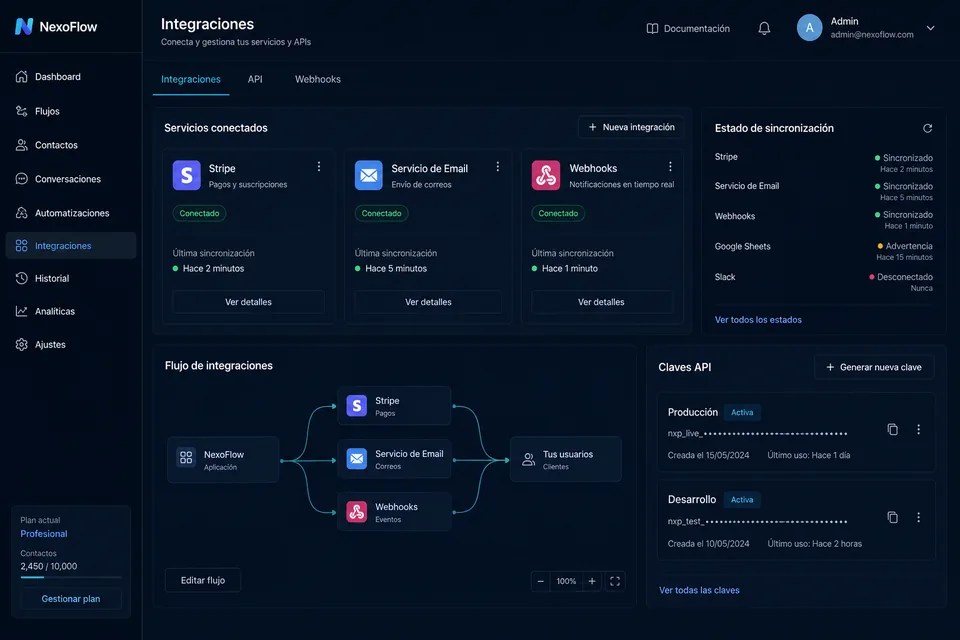The width and height of the screenshot is (960, 640).
Task: Click the Webhooks pink icon in connected services
Action: pos(546,175)
